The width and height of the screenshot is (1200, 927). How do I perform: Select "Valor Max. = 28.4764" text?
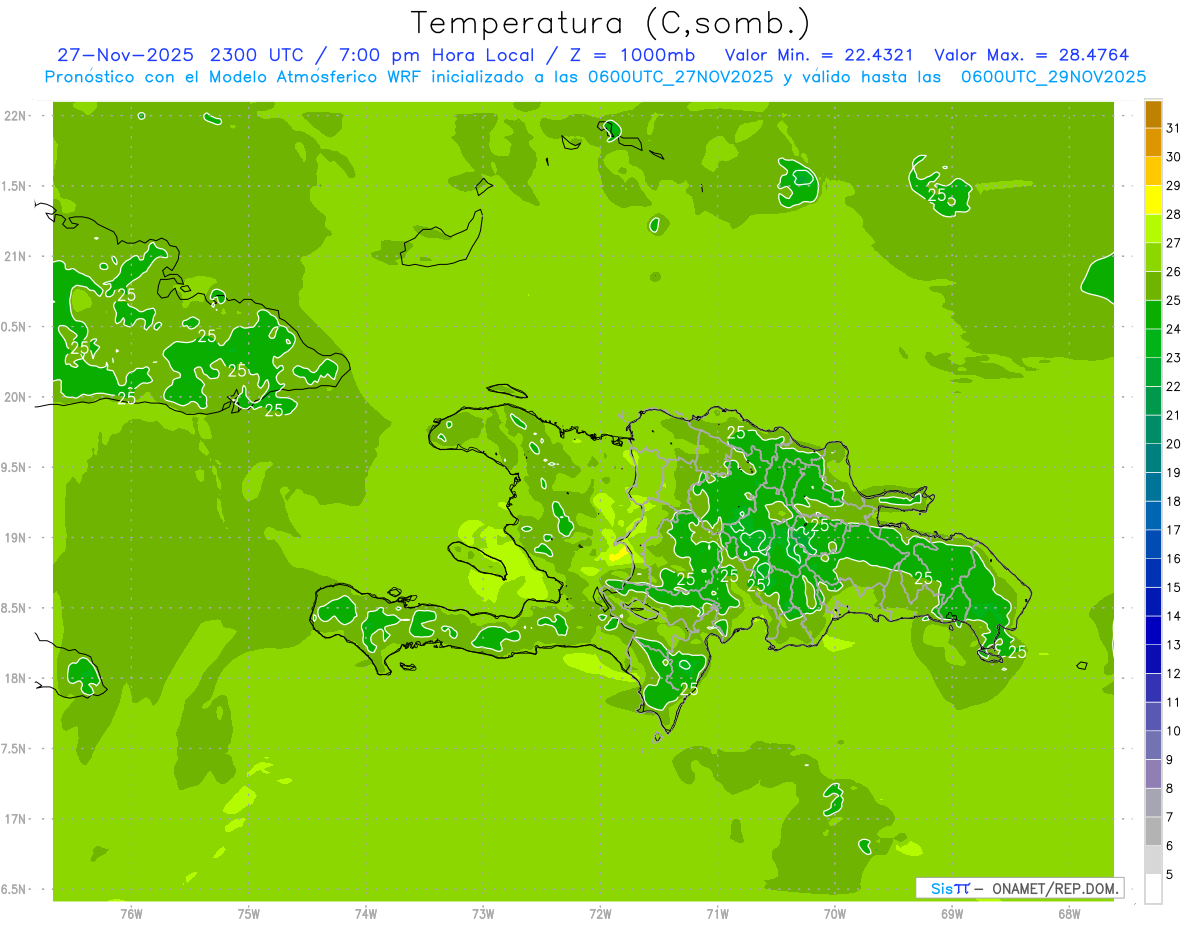pos(1031,55)
